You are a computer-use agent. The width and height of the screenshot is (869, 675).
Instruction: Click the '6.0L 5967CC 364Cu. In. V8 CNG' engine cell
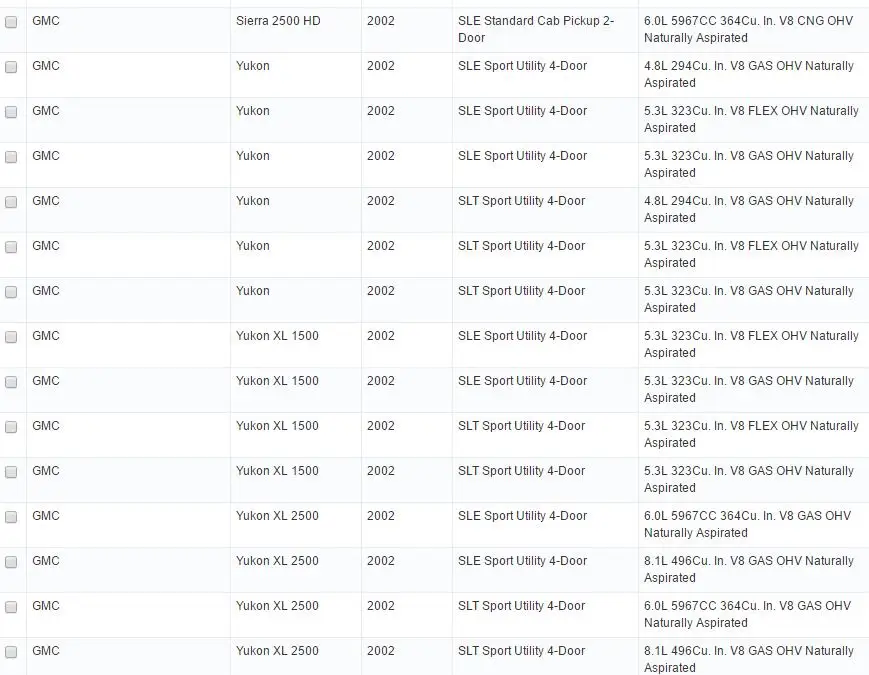[748, 29]
